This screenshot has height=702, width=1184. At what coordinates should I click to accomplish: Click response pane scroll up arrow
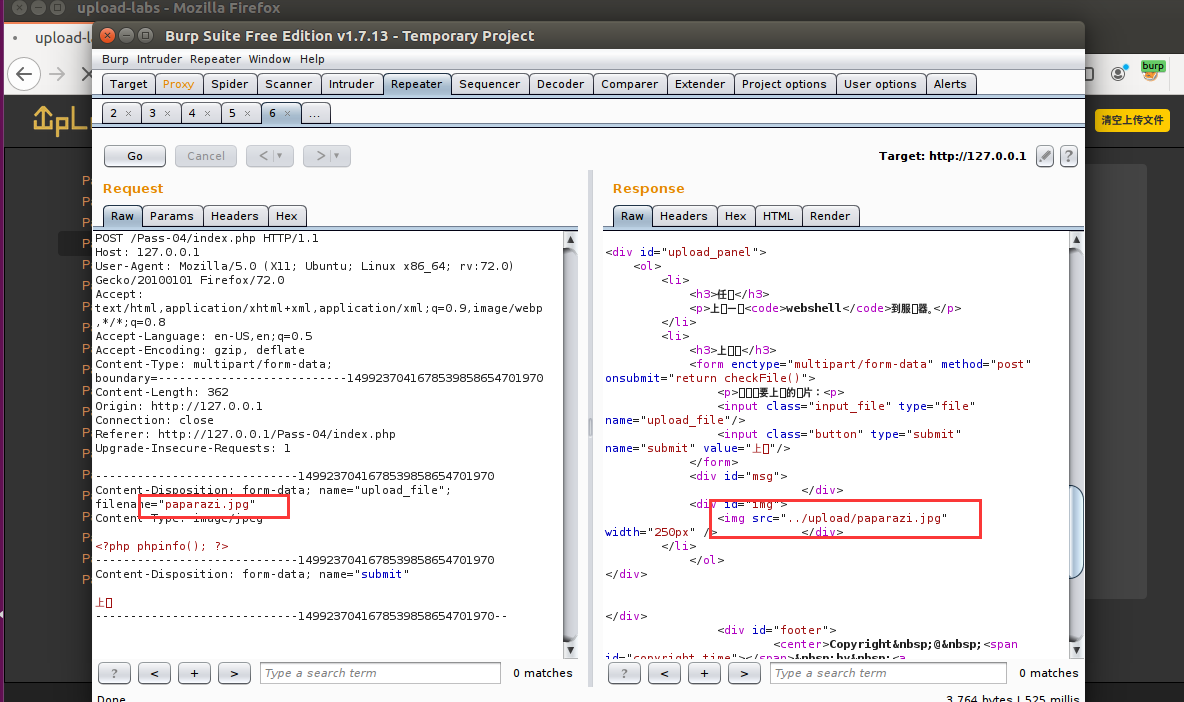pyautogui.click(x=1077, y=239)
